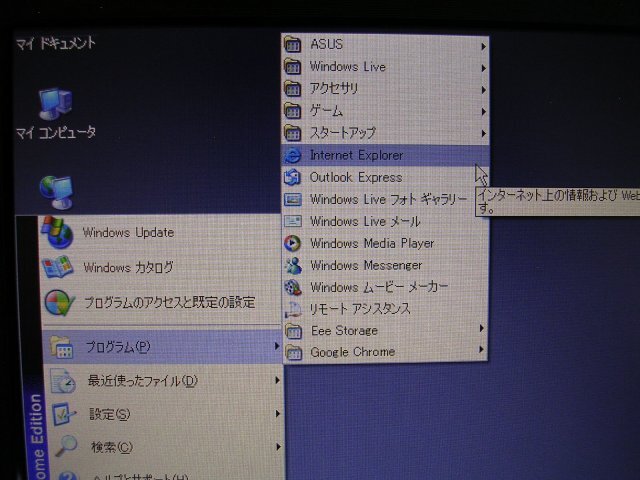Click the プログラム(P) folder icon
The width and height of the screenshot is (640, 480).
coord(62,347)
